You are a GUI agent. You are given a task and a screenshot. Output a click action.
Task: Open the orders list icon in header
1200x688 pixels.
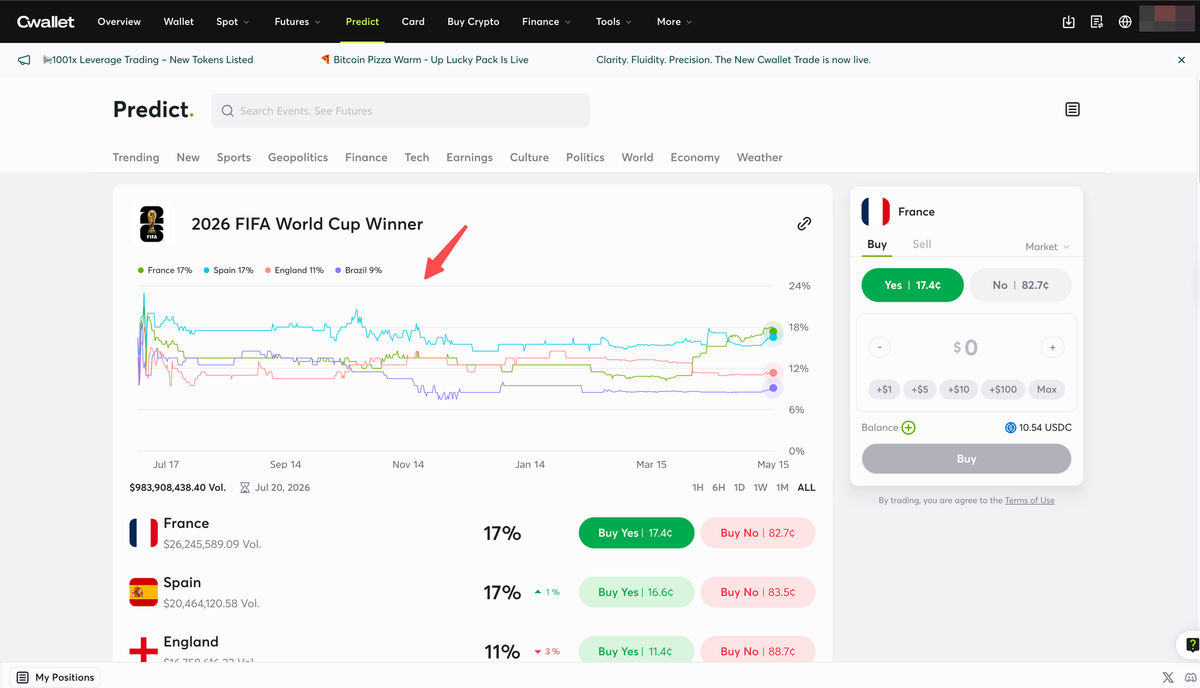tap(1097, 22)
